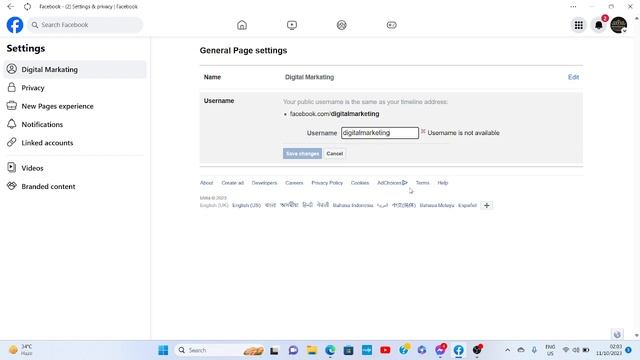The image size is (640, 360).
Task: Open Linked accounts settings
Action: tap(75, 143)
